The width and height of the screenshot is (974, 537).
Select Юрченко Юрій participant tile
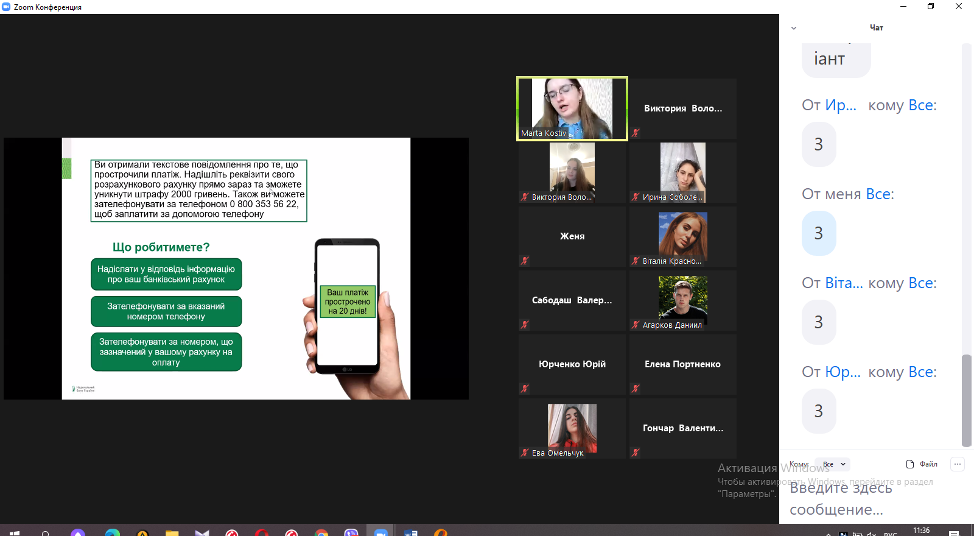(572, 365)
